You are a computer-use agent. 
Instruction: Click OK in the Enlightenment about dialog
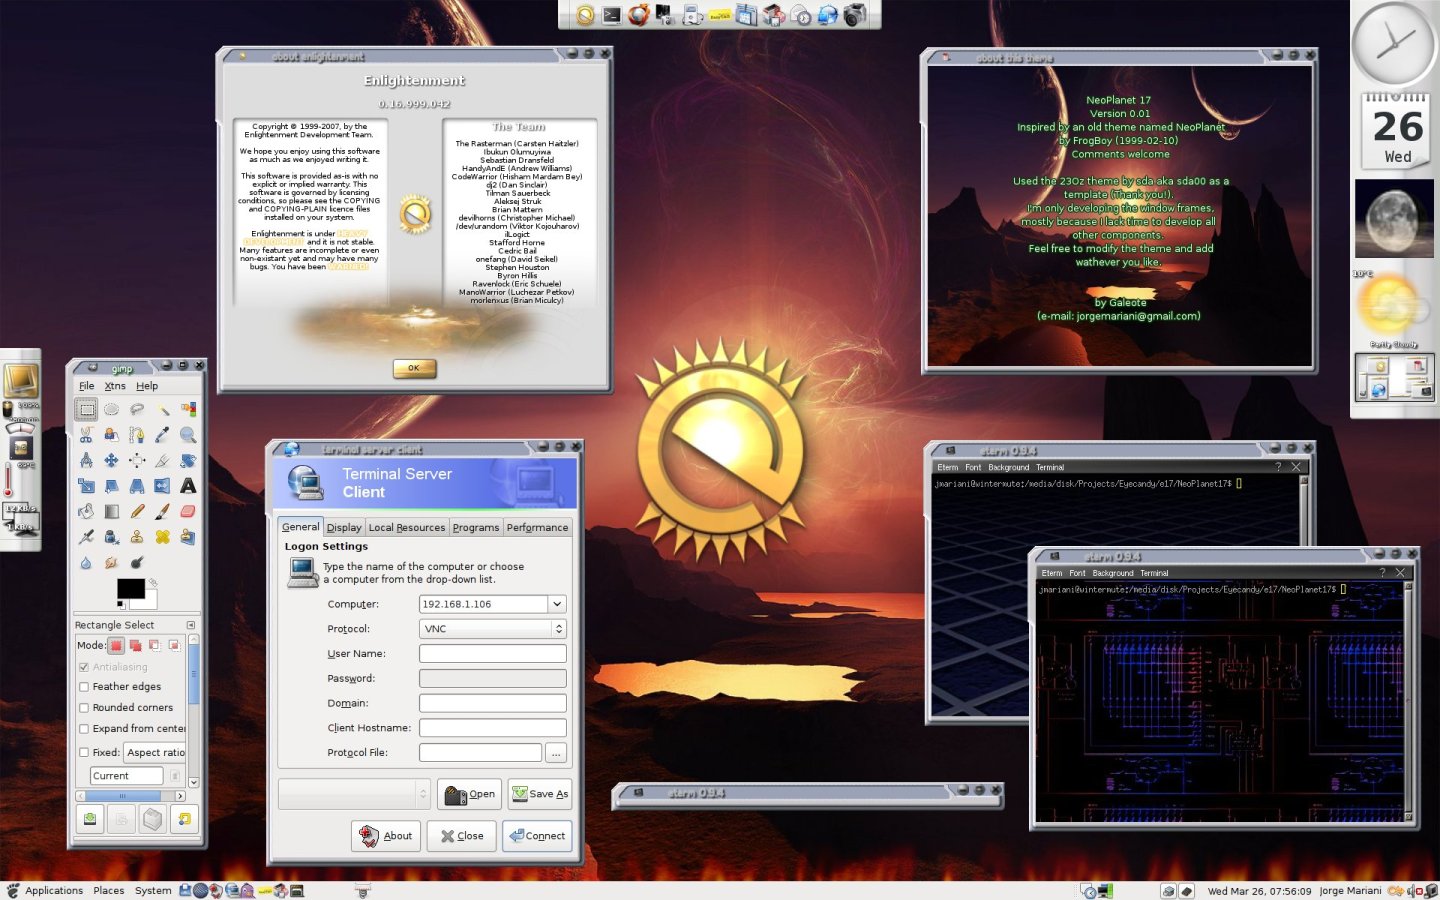coord(414,368)
